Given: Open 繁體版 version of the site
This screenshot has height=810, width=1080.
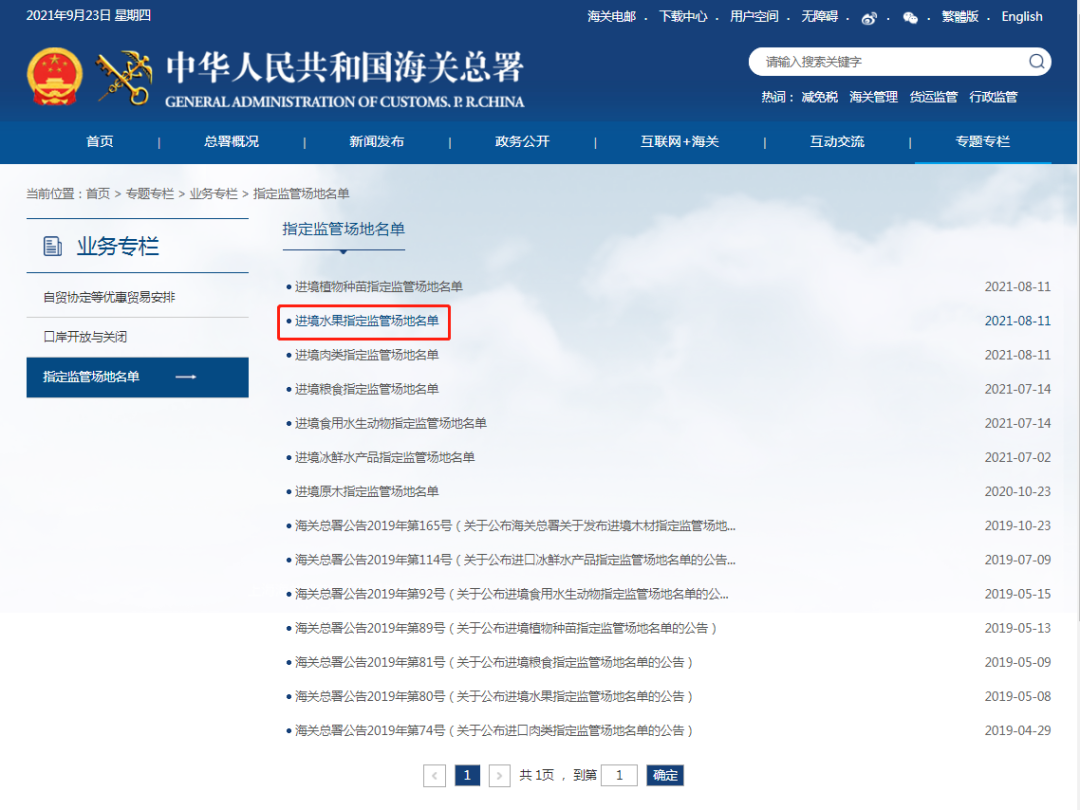Looking at the screenshot, I should (x=960, y=17).
